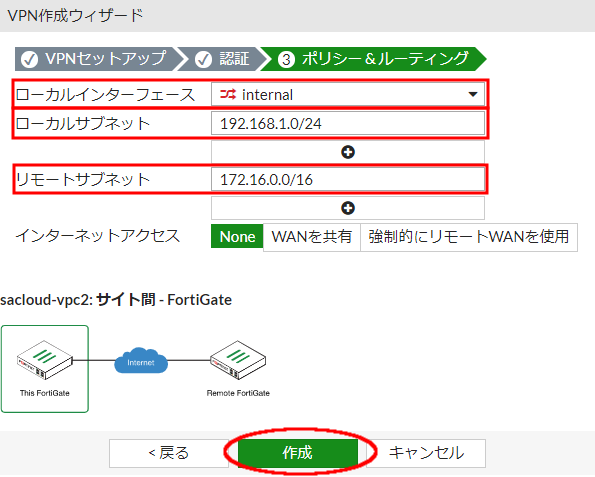The height and width of the screenshot is (477, 595).
Task: Select 強制的にリモートWANを使用 option
Action: click(469, 237)
